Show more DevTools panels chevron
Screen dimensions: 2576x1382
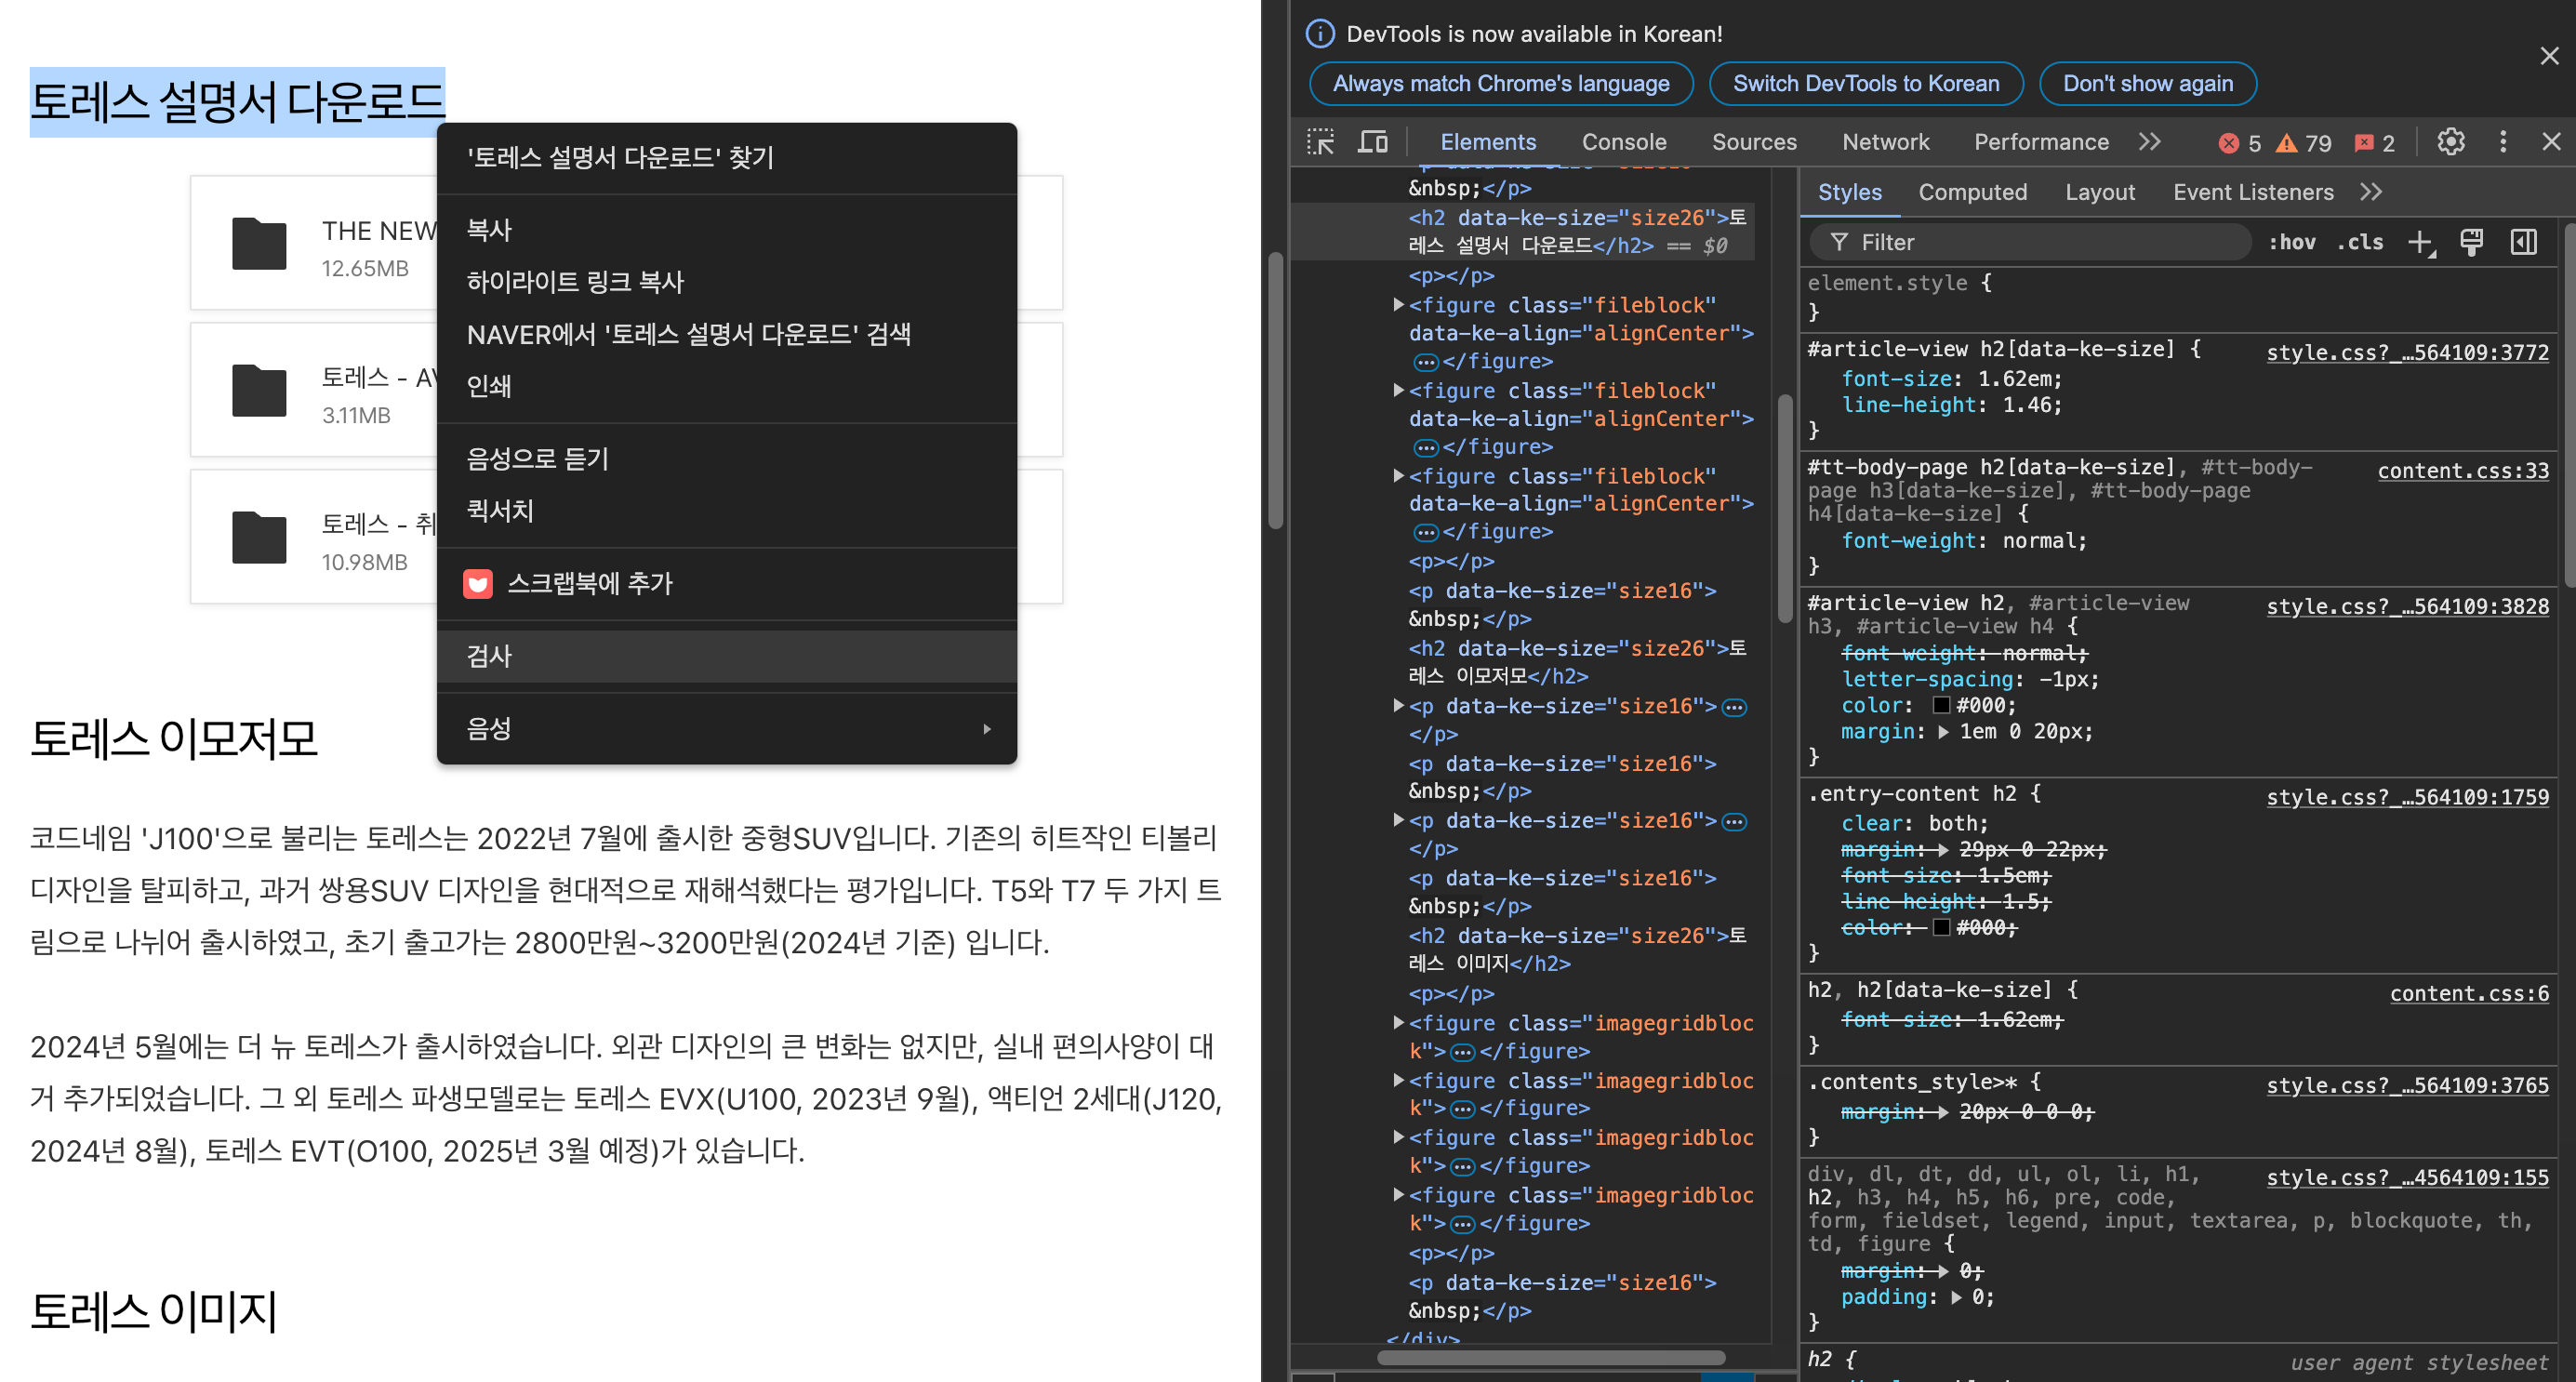[x=2150, y=142]
